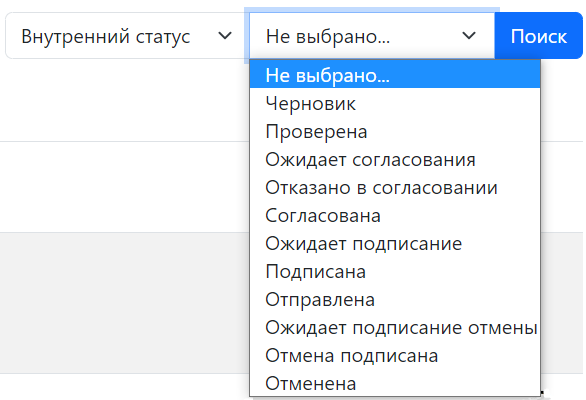Select Отказано в согласовании option
This screenshot has width=586, height=400.
(395, 187)
